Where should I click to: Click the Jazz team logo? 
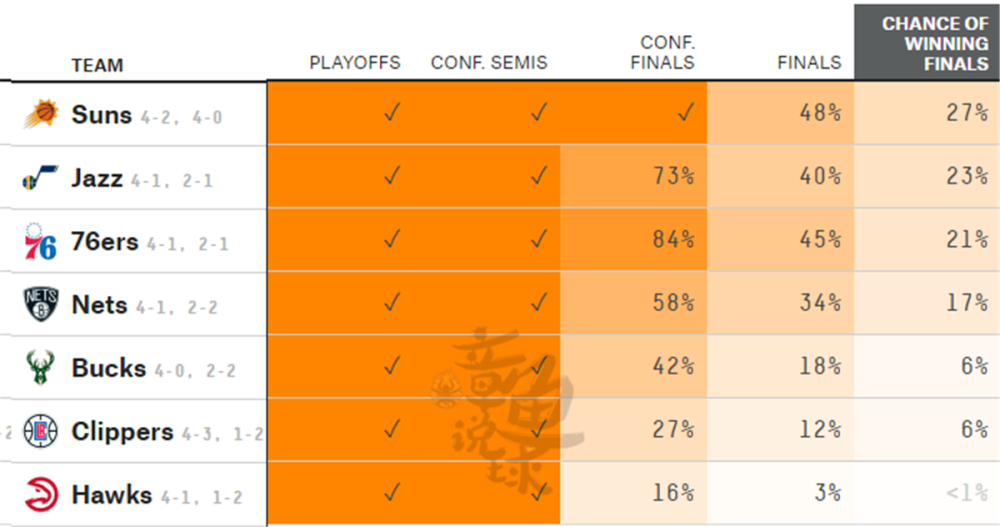click(x=40, y=177)
